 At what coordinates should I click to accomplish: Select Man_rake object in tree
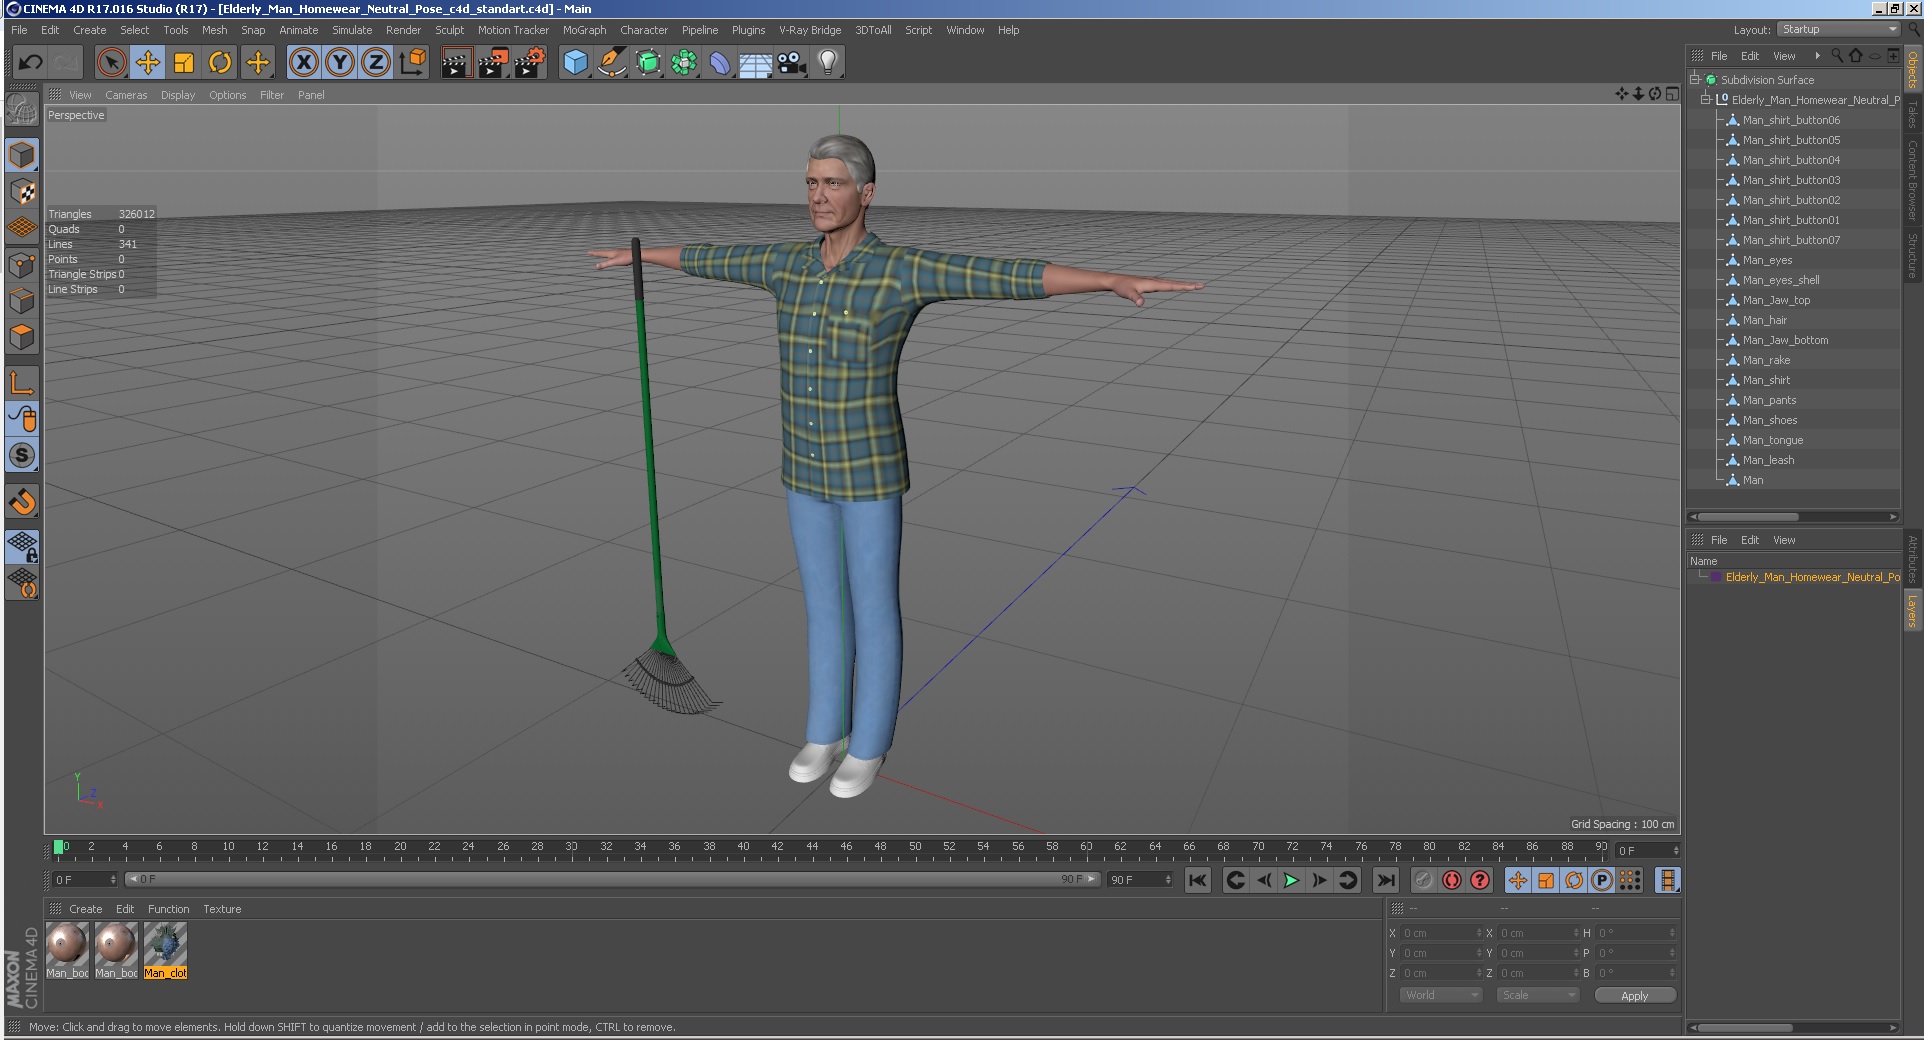[1767, 360]
